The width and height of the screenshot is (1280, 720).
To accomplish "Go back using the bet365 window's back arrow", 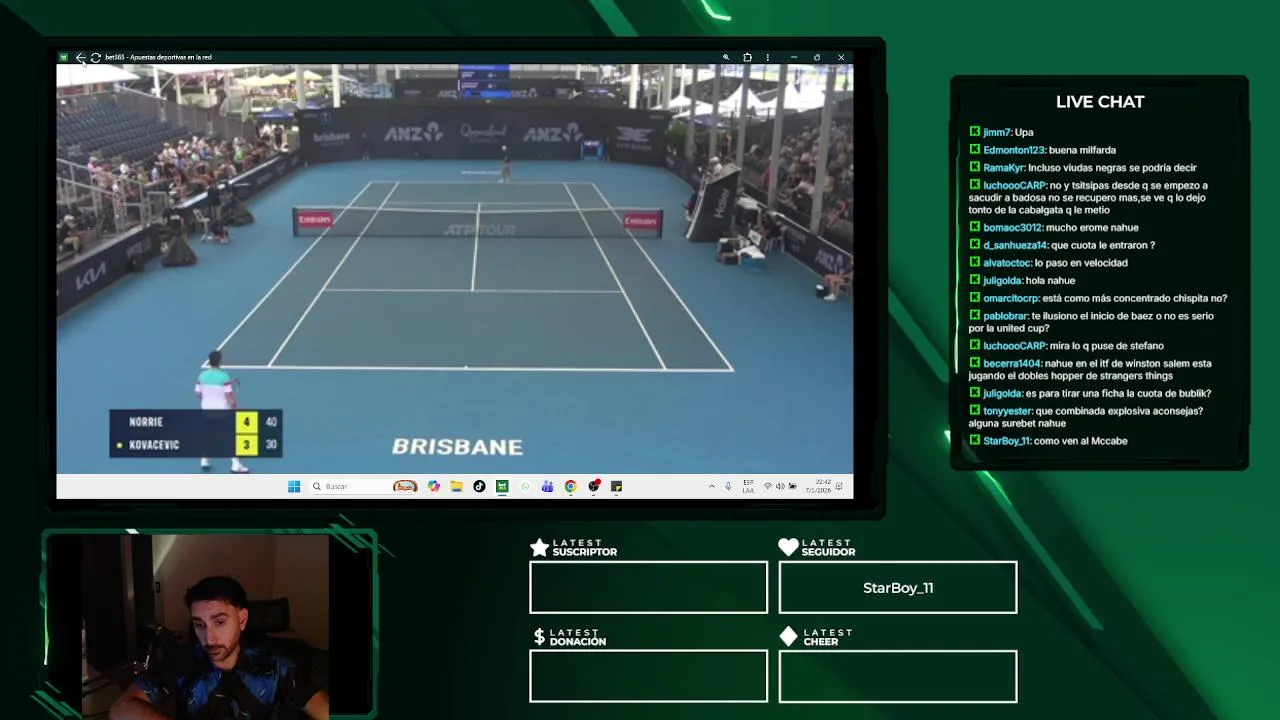I will pyautogui.click(x=81, y=58).
